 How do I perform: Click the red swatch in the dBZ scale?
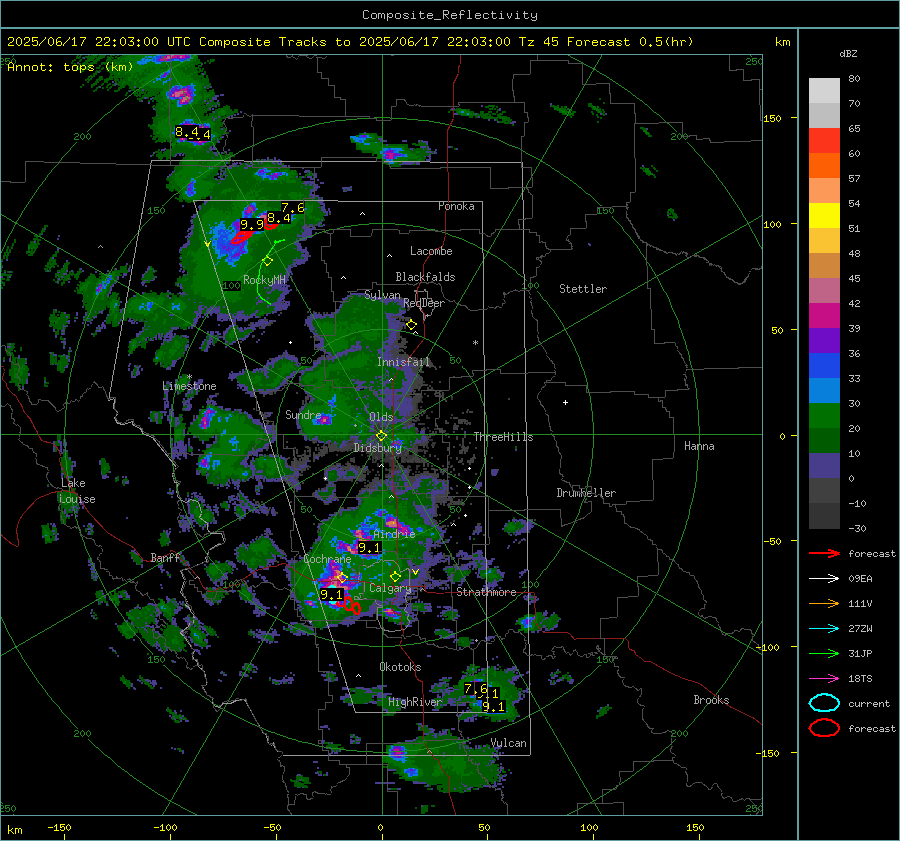pyautogui.click(x=824, y=141)
